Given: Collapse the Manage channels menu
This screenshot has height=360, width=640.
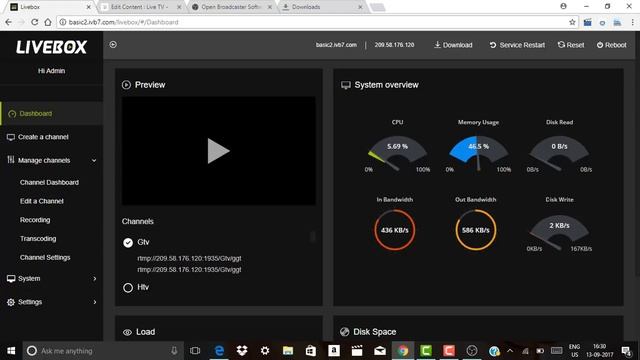Looking at the screenshot, I should pyautogui.click(x=94, y=161).
